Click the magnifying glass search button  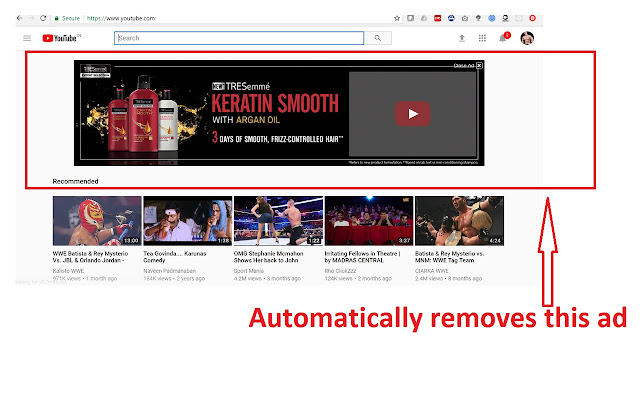pyautogui.click(x=378, y=38)
